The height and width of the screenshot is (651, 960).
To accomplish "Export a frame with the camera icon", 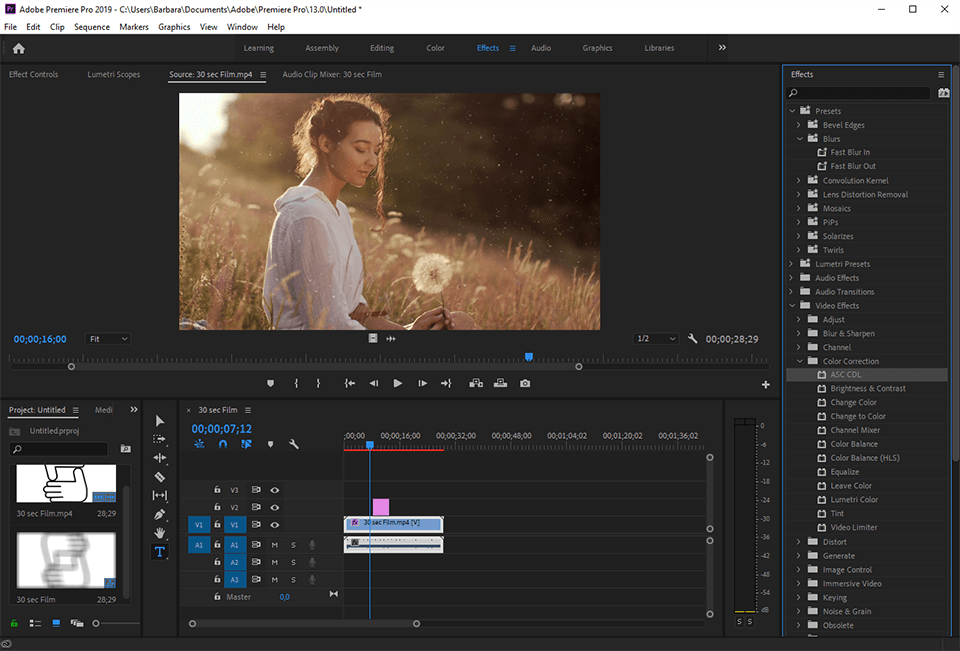I will point(527,383).
